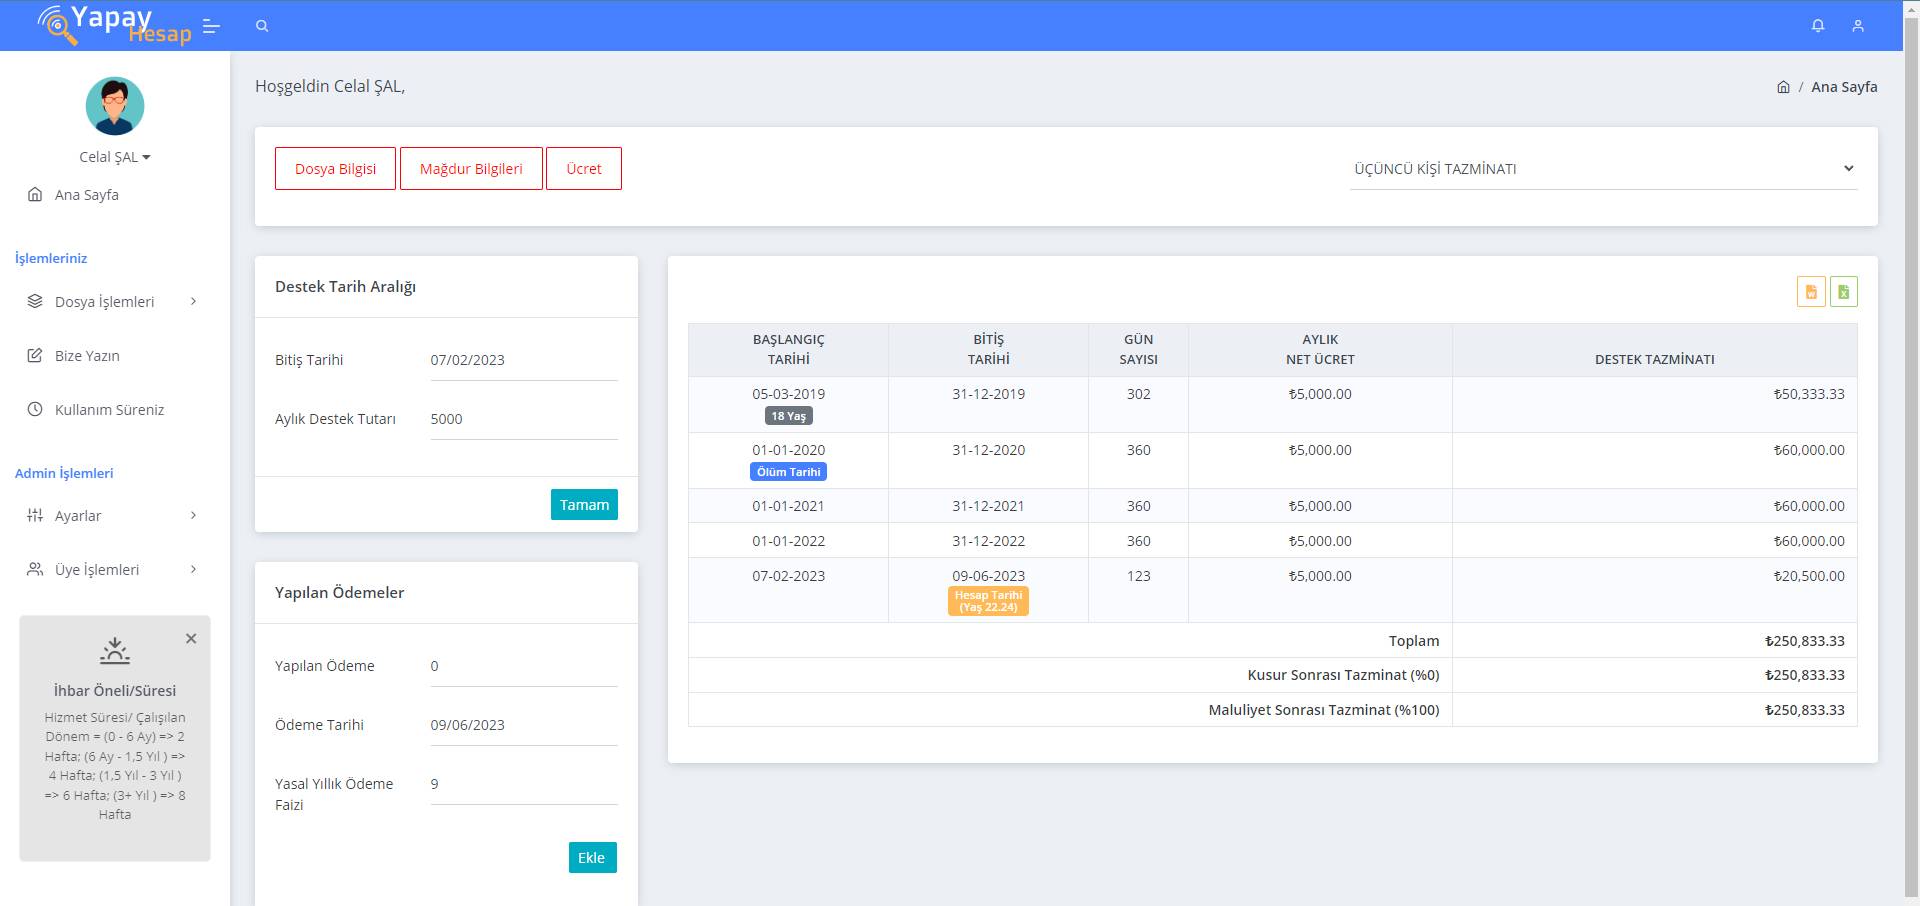
Task: Export table using green Excel icon
Action: (1843, 292)
